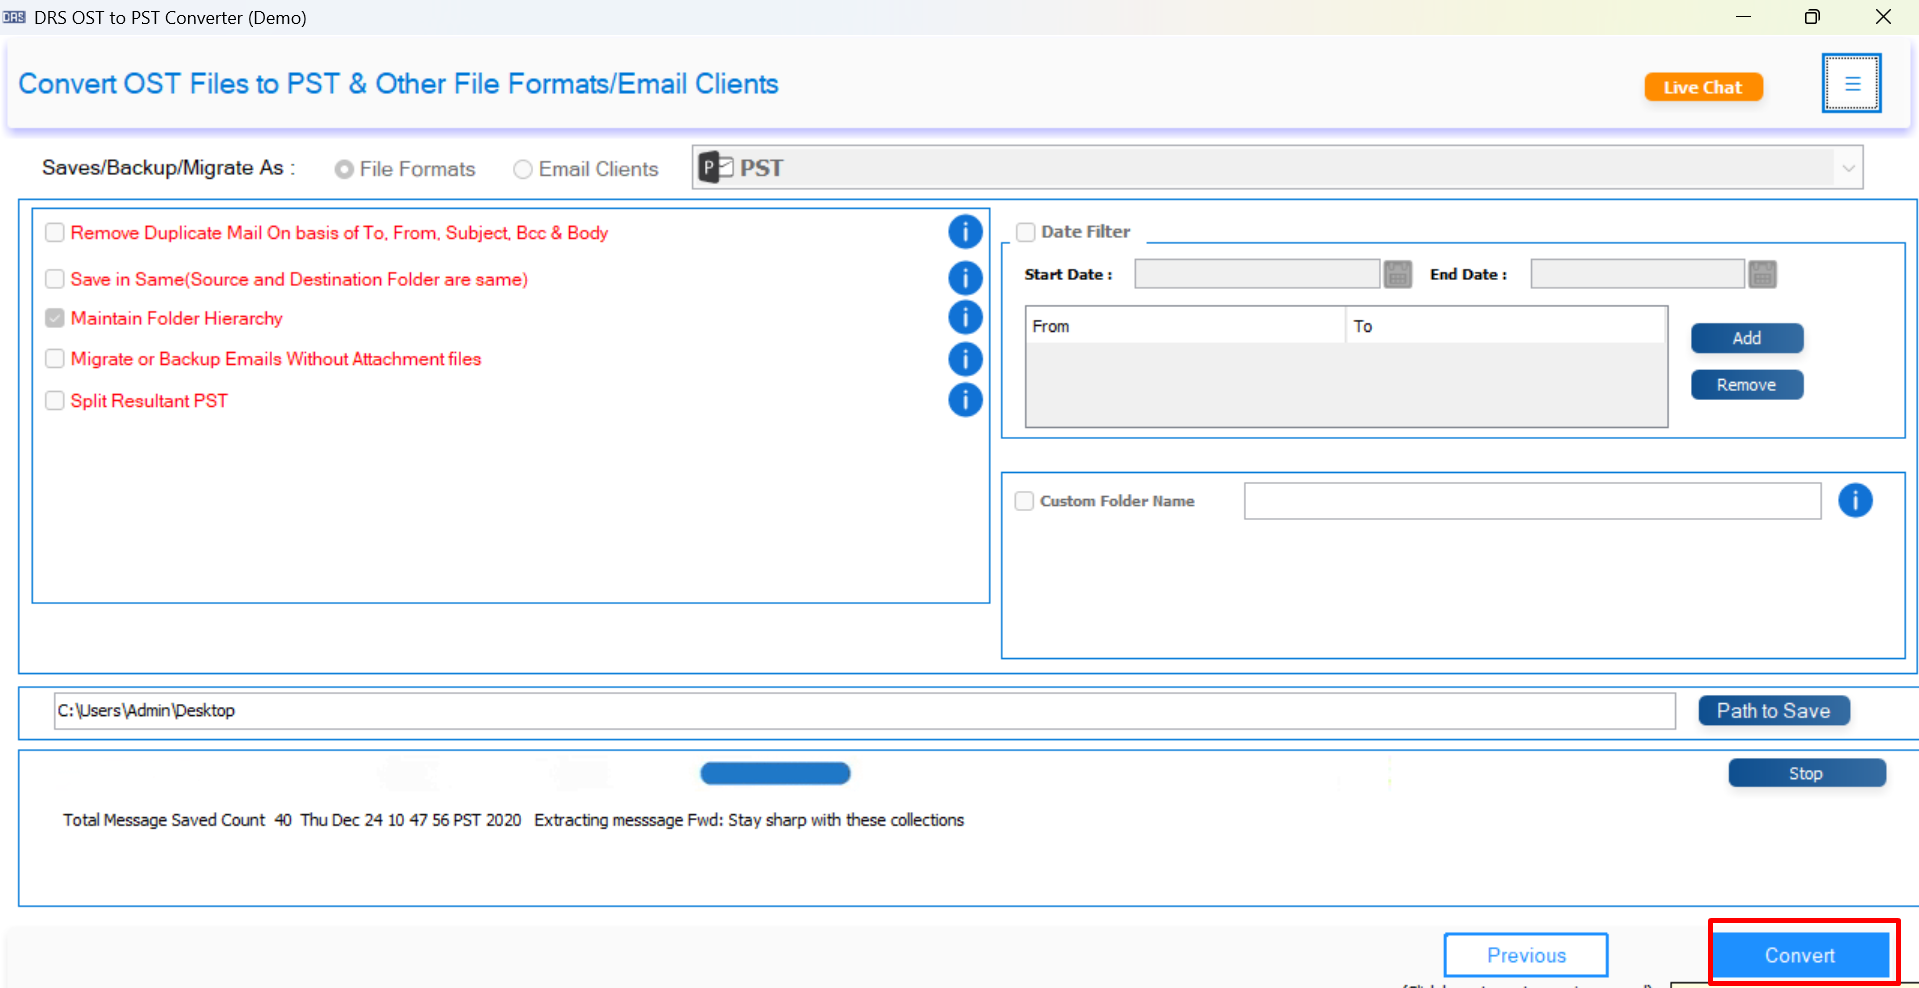This screenshot has width=1919, height=988.
Task: Open the End Date calendar picker
Action: pyautogui.click(x=1762, y=274)
